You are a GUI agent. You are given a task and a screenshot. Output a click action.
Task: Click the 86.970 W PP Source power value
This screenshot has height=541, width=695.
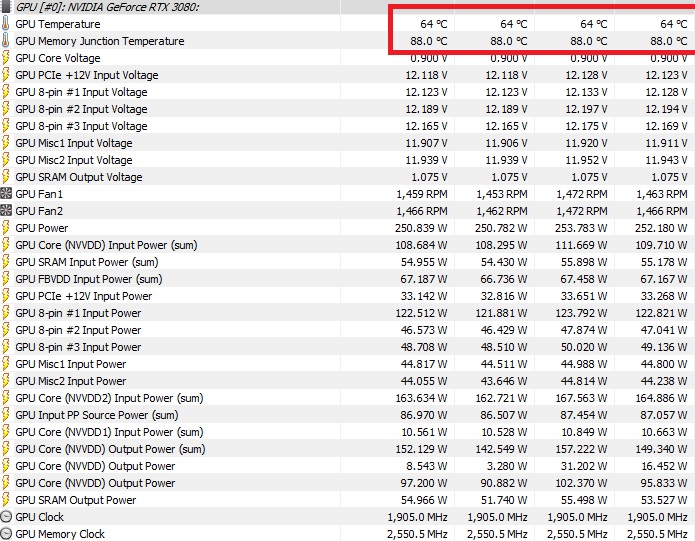(x=424, y=415)
